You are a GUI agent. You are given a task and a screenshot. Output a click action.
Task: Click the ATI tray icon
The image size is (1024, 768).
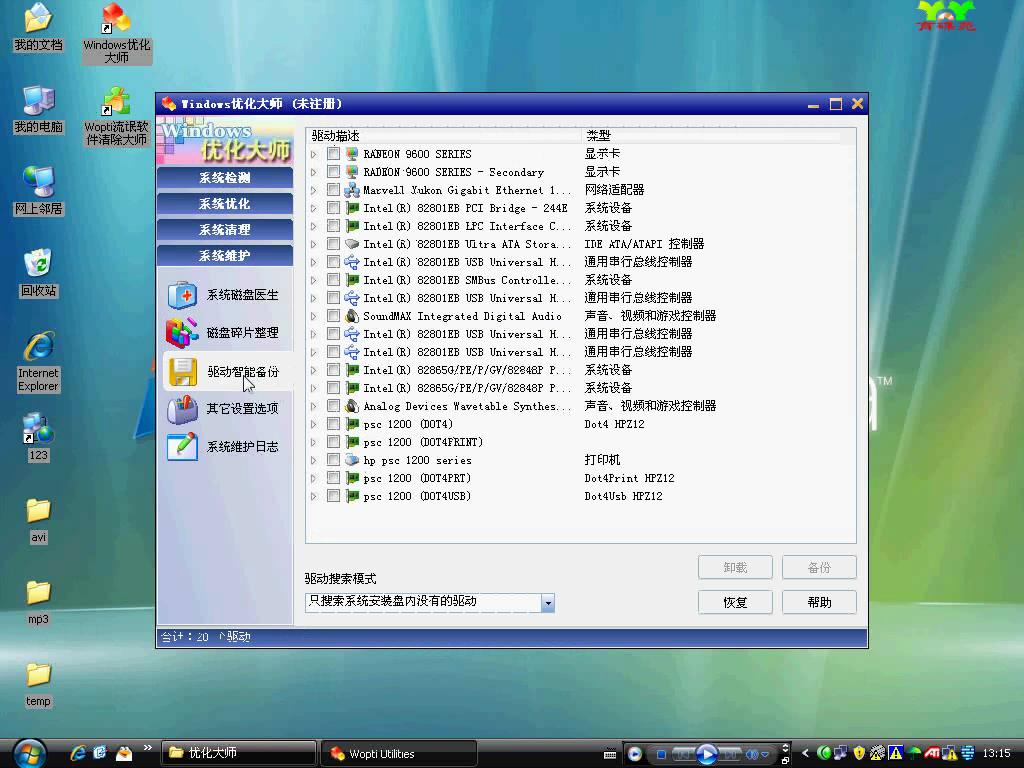click(x=932, y=753)
